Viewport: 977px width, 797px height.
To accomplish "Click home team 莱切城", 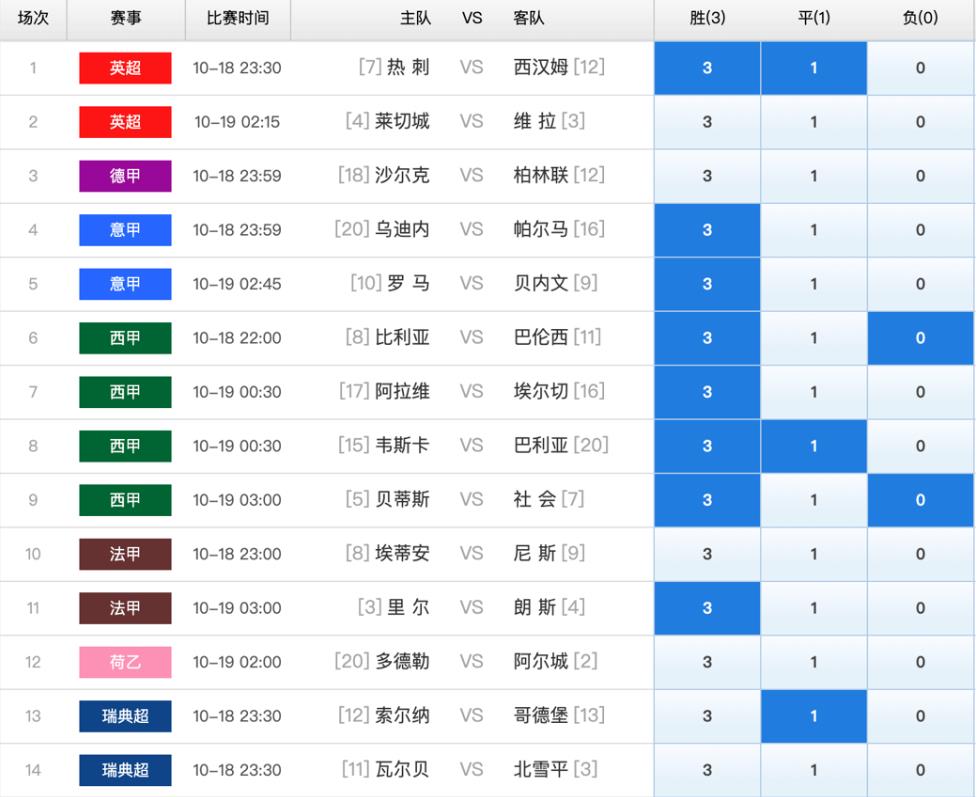I will pos(402,121).
